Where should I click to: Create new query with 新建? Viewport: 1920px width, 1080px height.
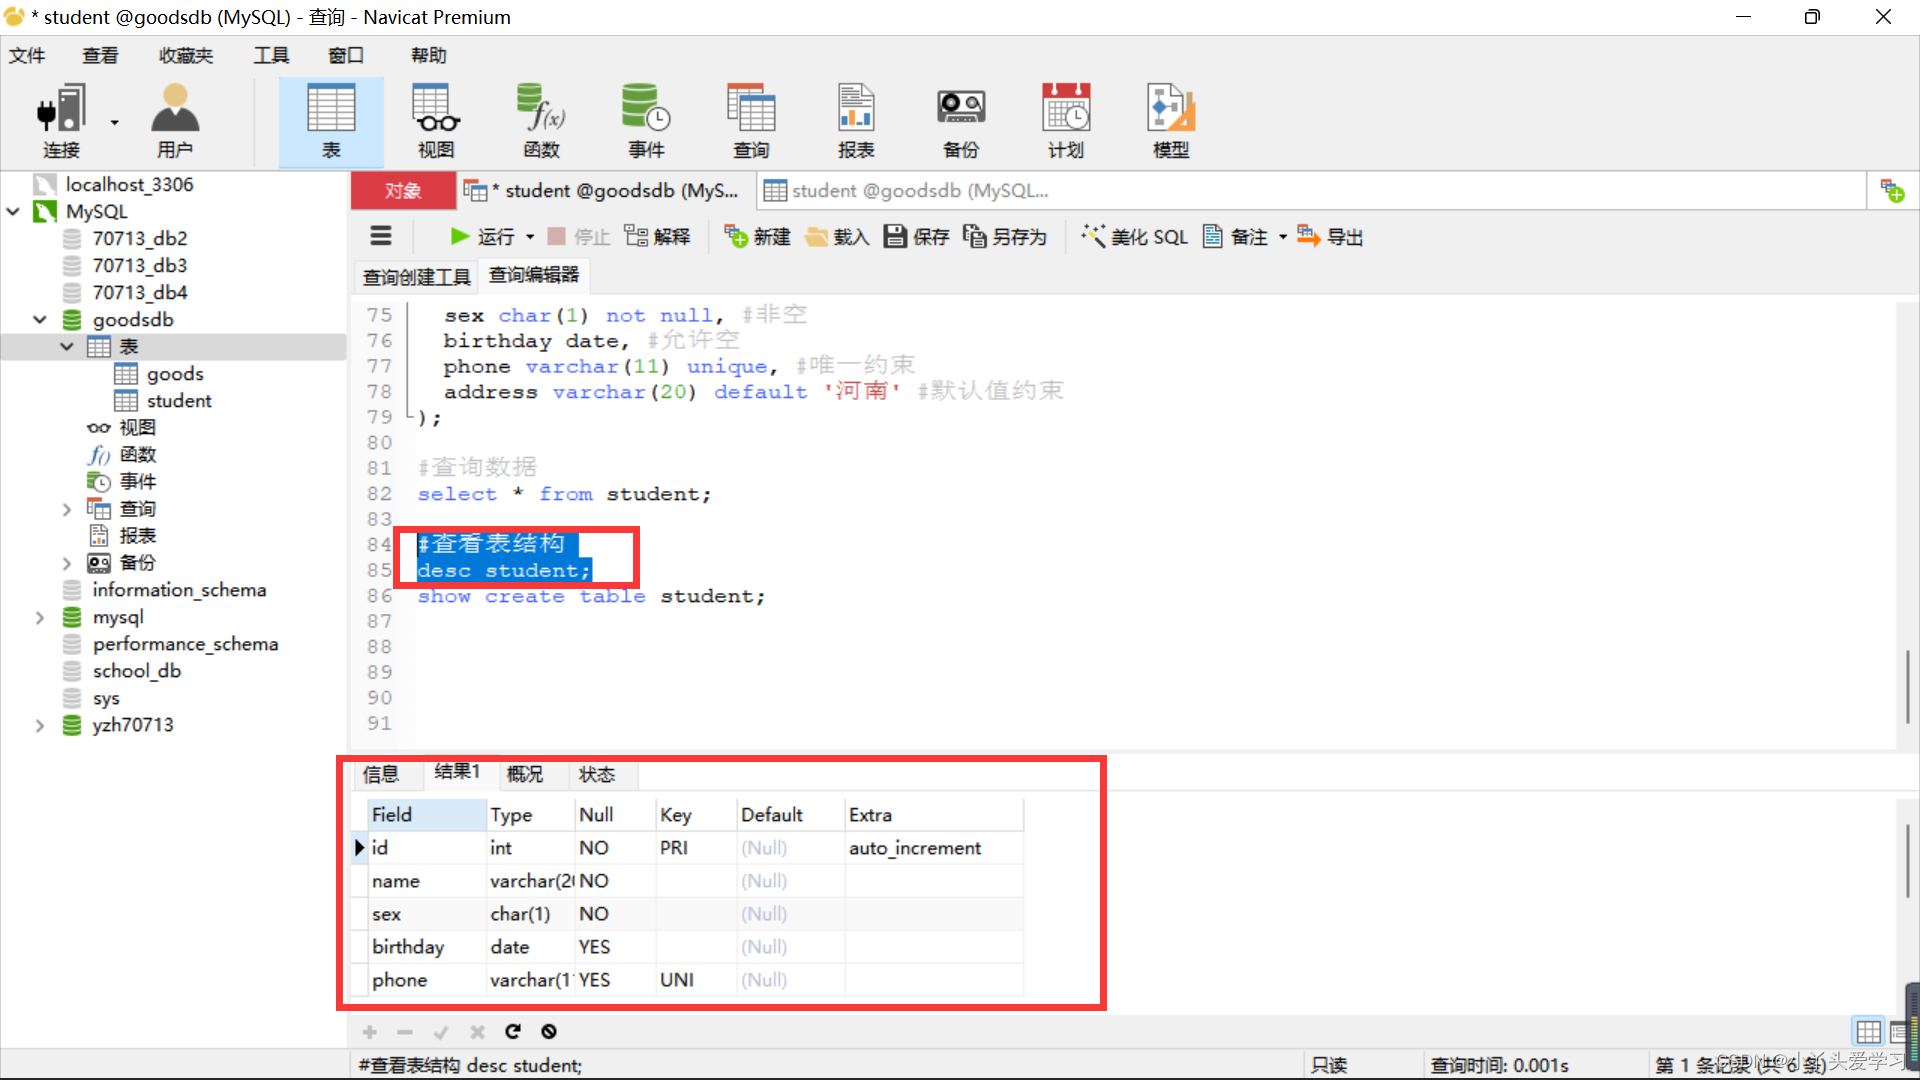(757, 236)
